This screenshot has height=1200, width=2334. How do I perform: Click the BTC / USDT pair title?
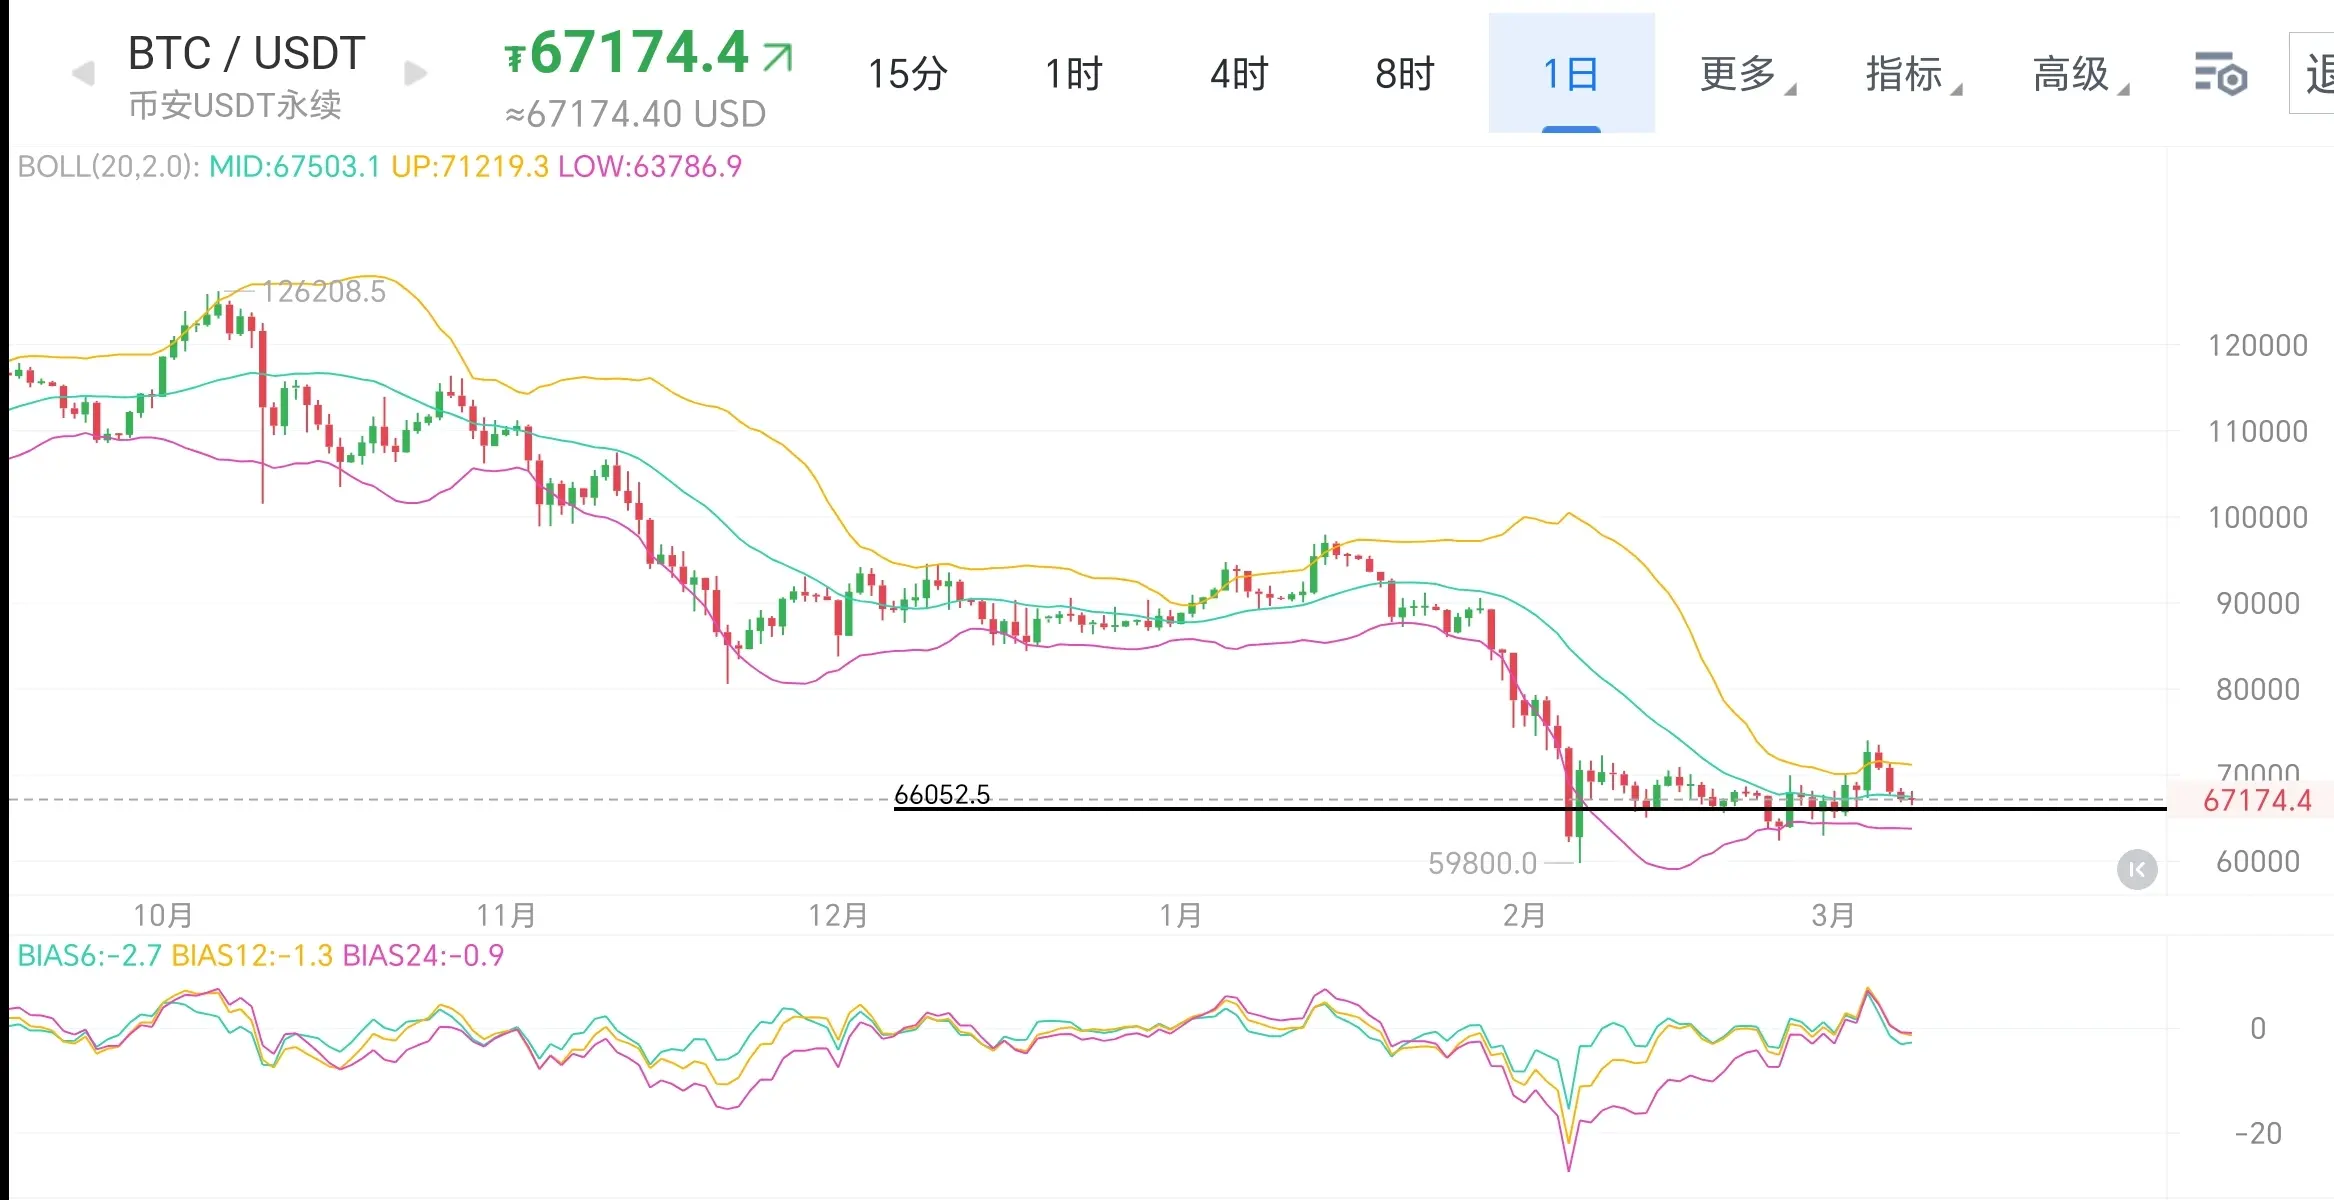click(x=246, y=54)
